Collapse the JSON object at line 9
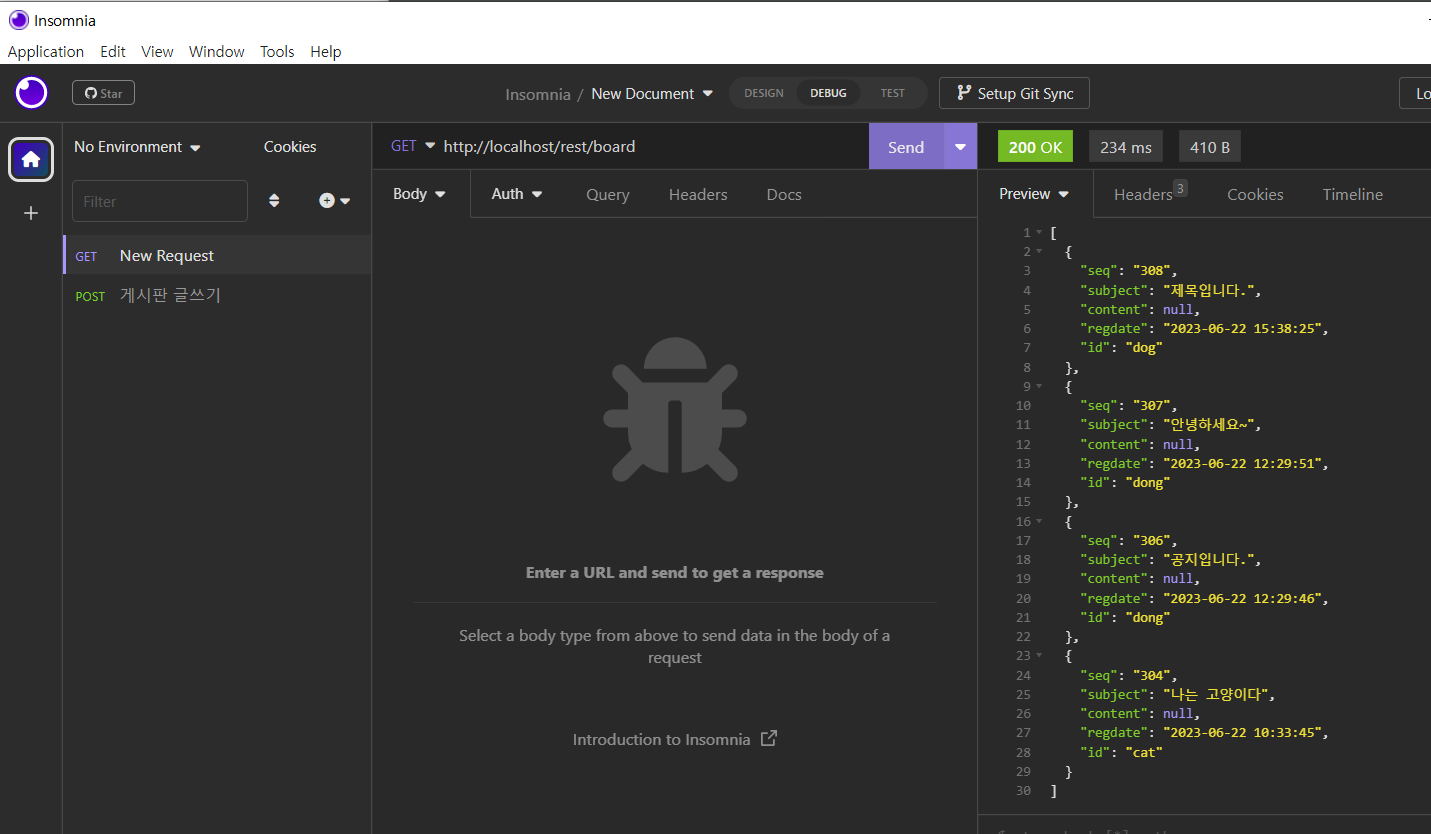Image resolution: width=1431 pixels, height=834 pixels. (1039, 386)
